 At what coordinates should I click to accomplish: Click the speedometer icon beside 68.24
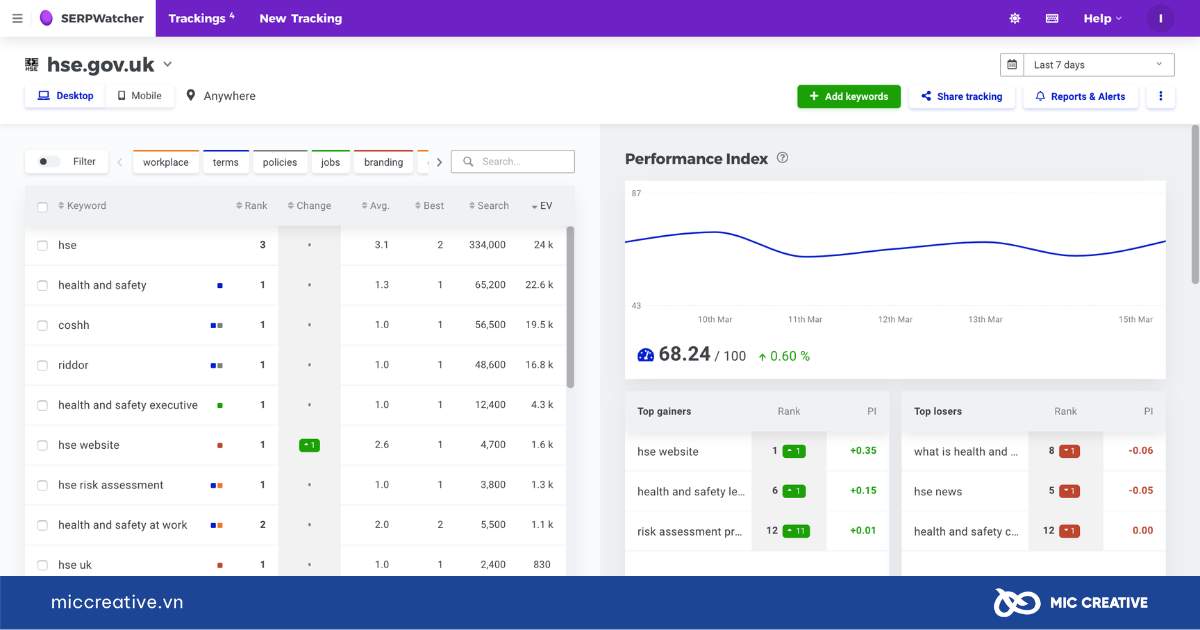pos(645,354)
